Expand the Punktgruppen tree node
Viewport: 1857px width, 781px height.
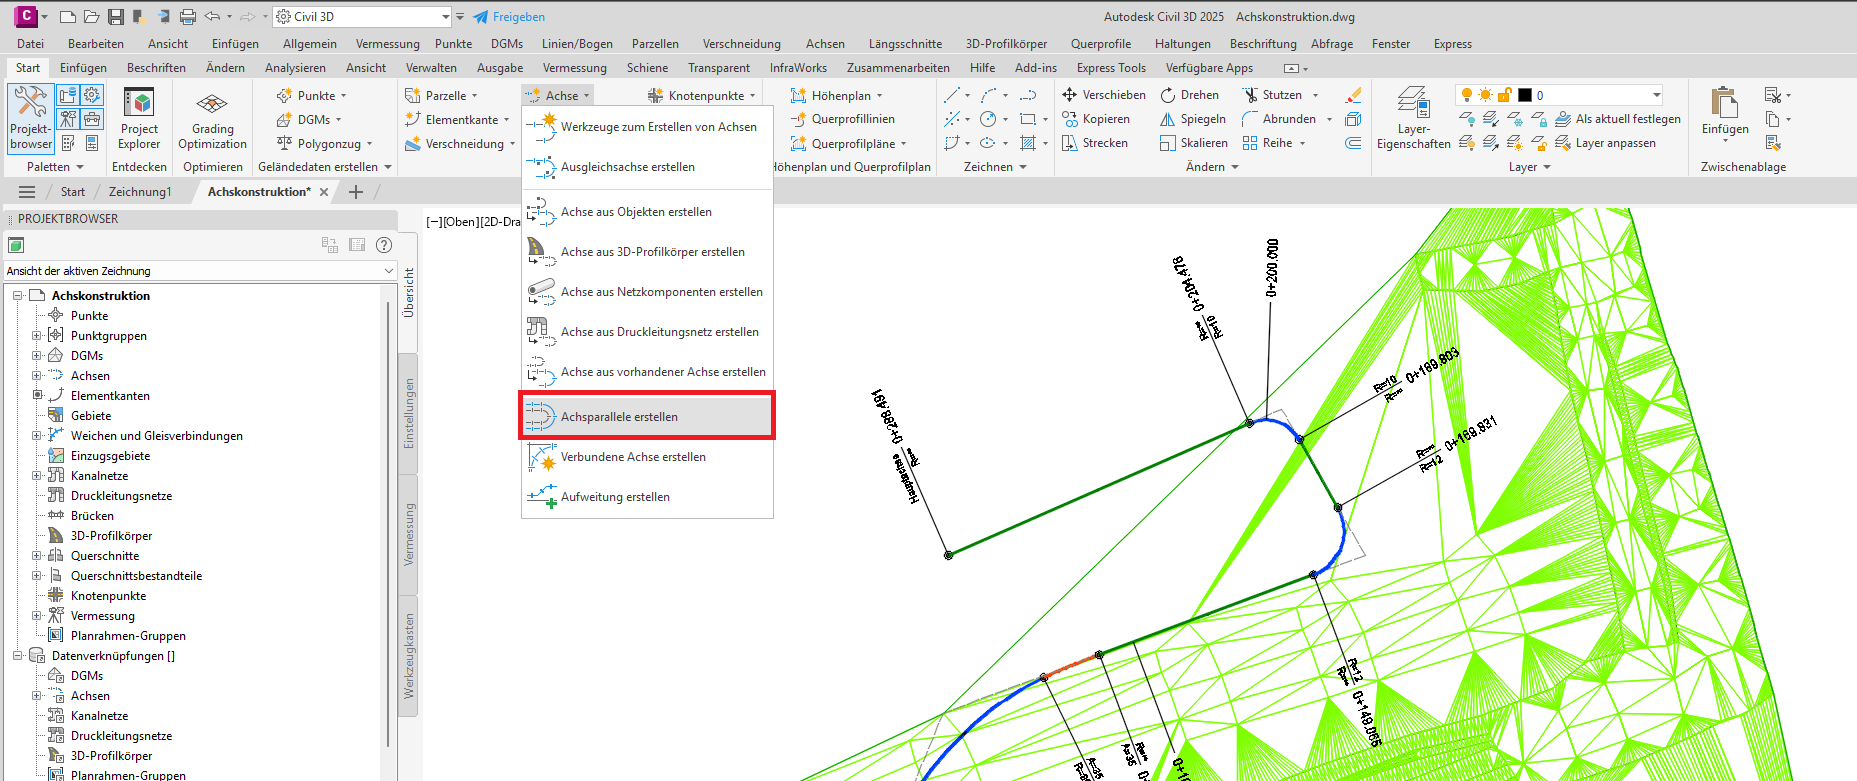[37, 336]
